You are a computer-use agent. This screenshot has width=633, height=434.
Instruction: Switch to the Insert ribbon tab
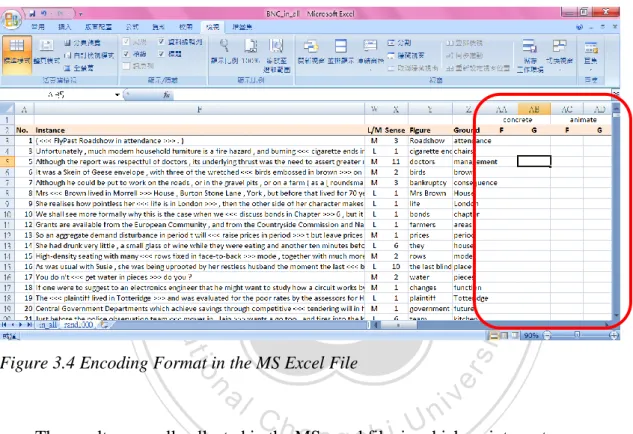click(x=65, y=27)
